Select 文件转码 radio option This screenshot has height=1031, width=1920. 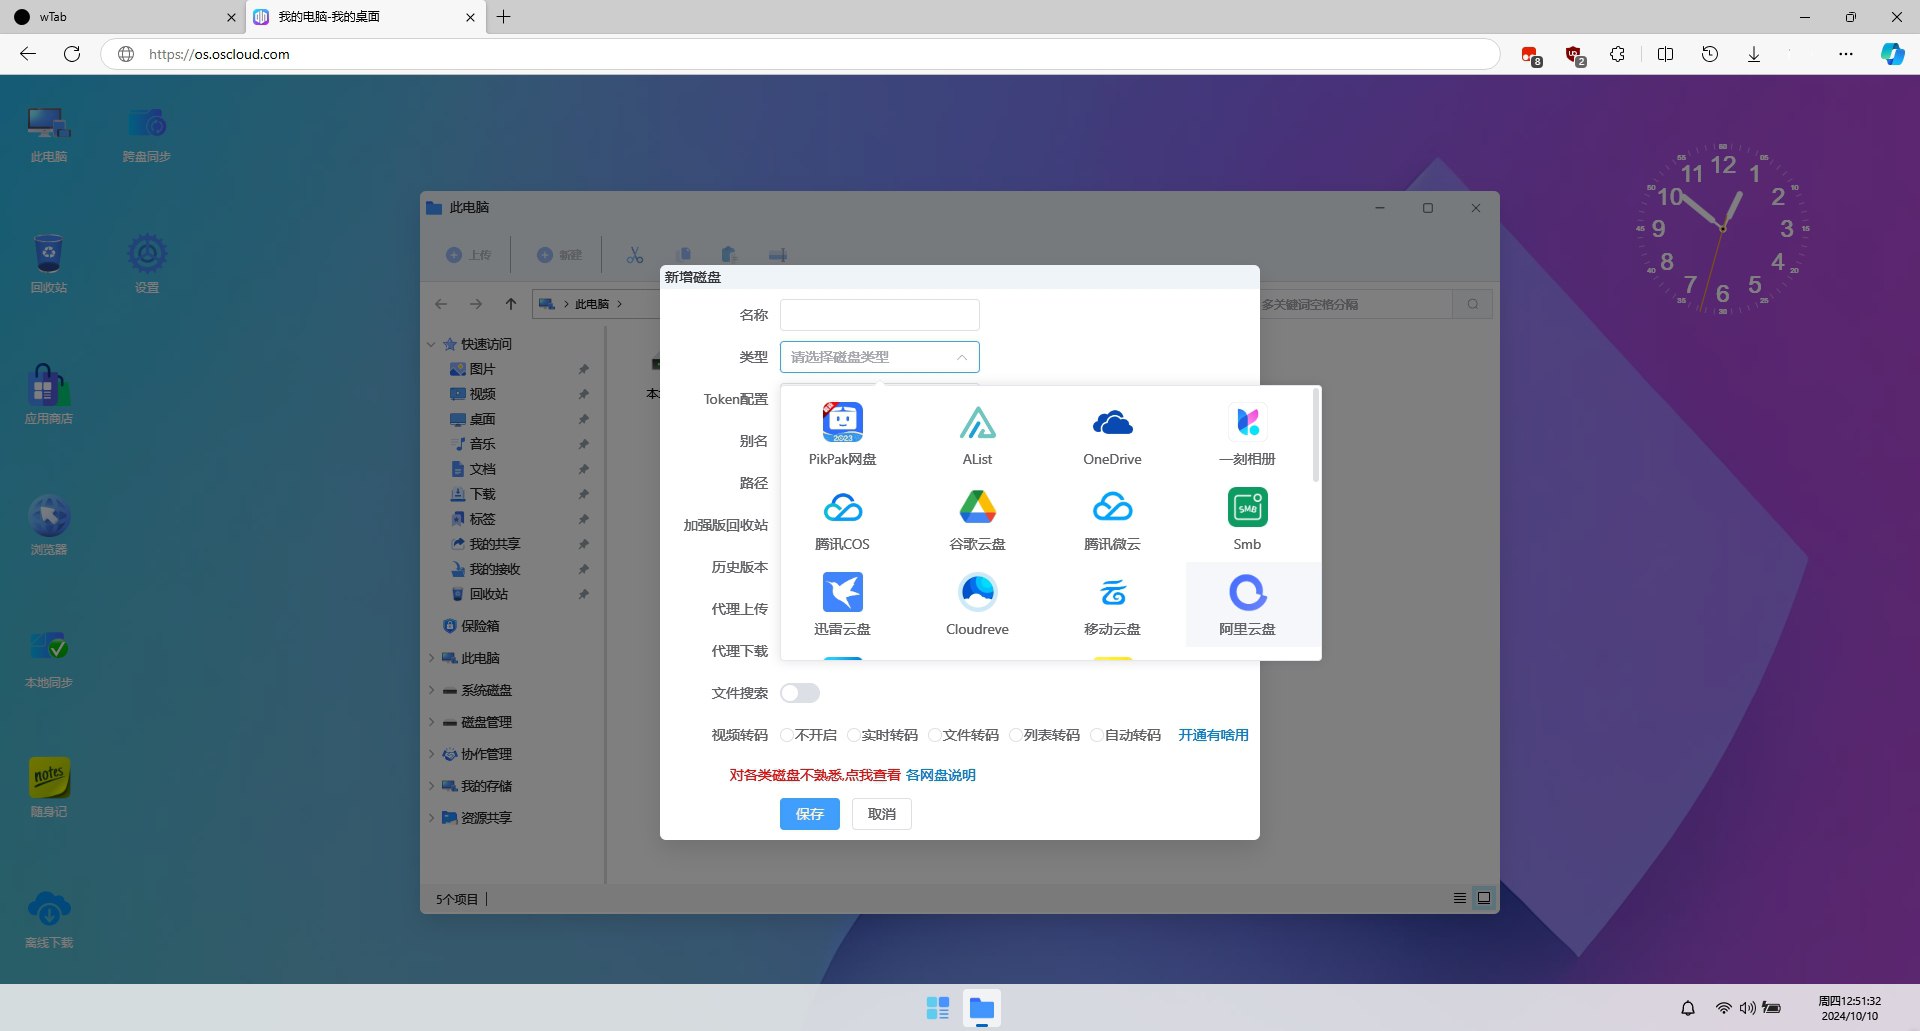[964, 735]
